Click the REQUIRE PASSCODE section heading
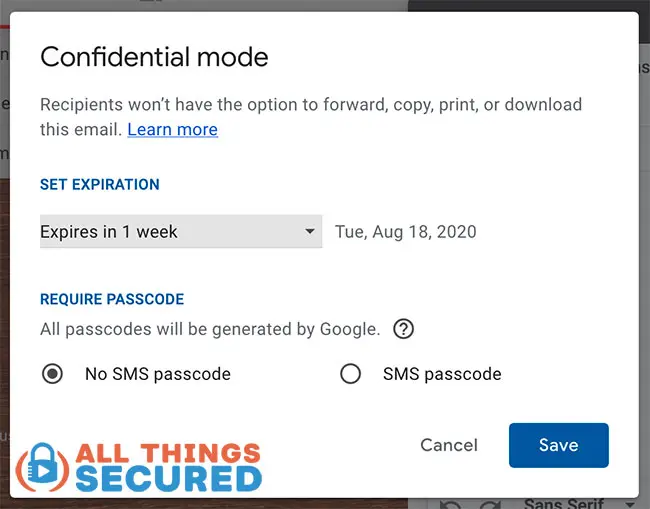 coord(112,298)
